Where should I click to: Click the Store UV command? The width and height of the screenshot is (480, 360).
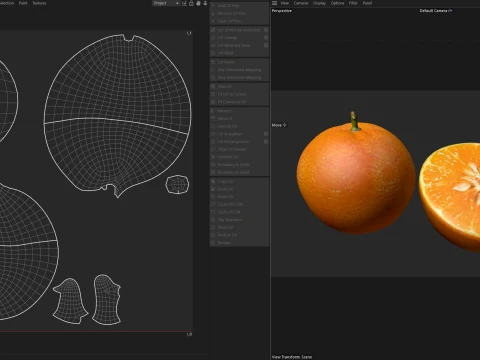tap(239, 228)
